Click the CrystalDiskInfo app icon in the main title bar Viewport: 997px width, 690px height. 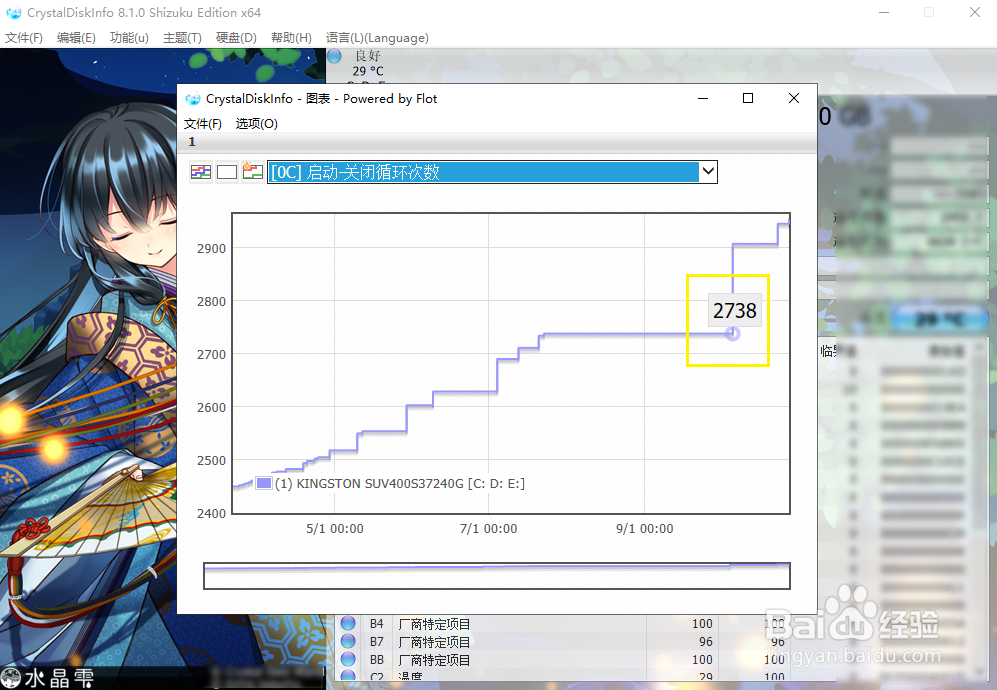(13, 13)
